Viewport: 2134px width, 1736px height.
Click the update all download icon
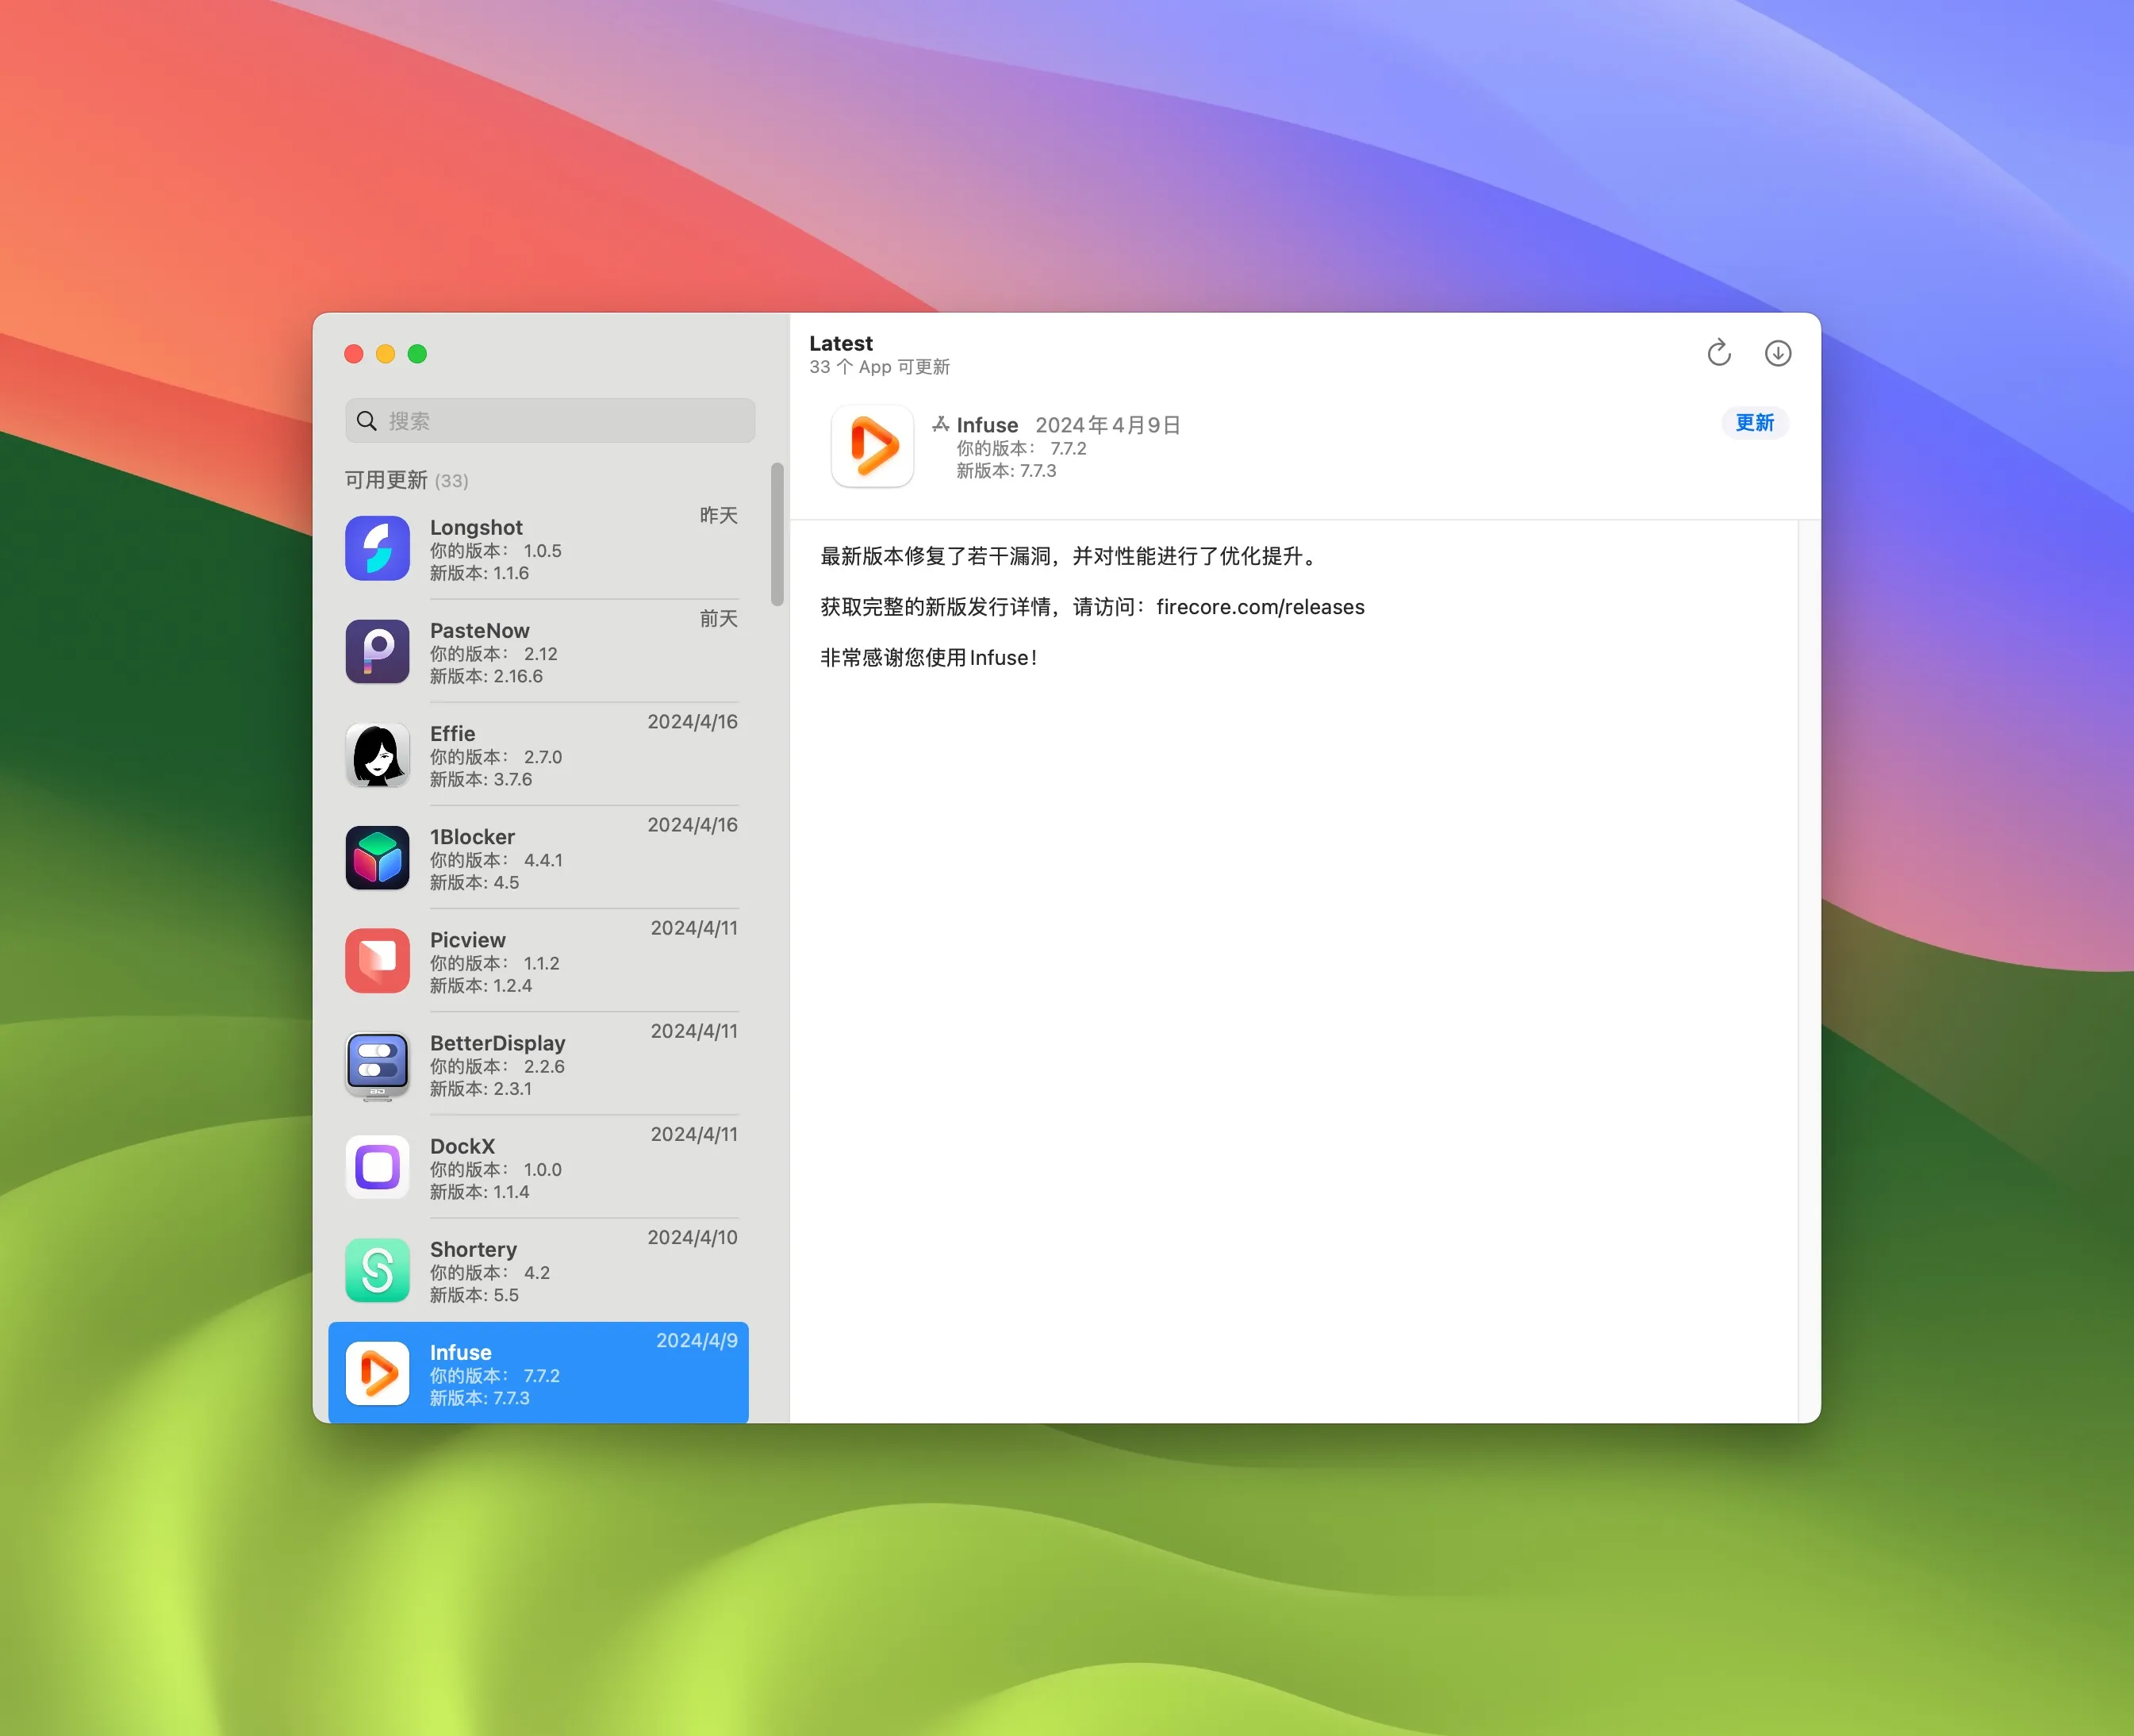(x=1777, y=353)
